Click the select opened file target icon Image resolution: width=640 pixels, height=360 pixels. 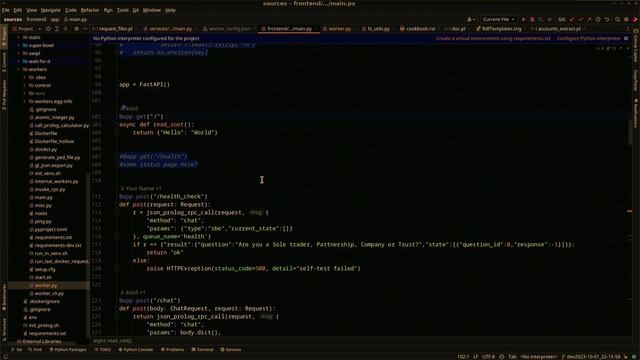point(48,29)
